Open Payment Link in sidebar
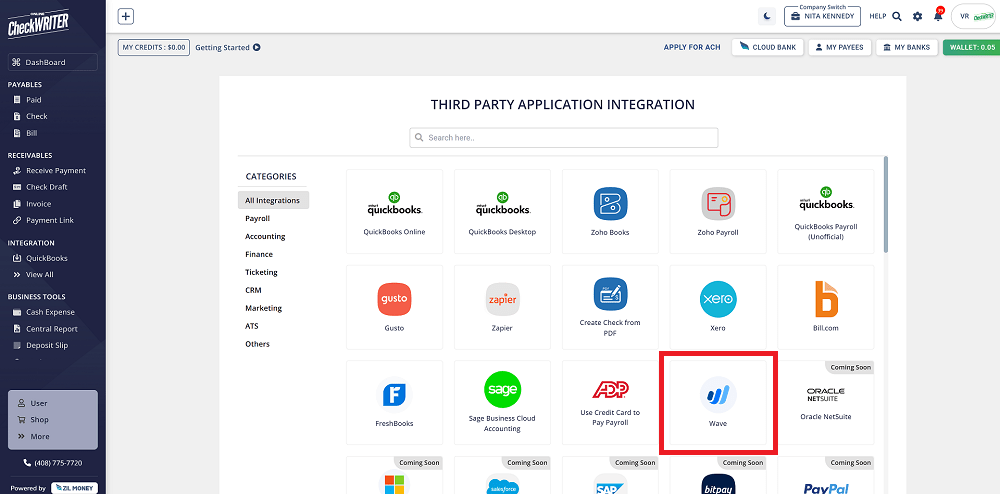The width and height of the screenshot is (1000, 494). (x=43, y=220)
